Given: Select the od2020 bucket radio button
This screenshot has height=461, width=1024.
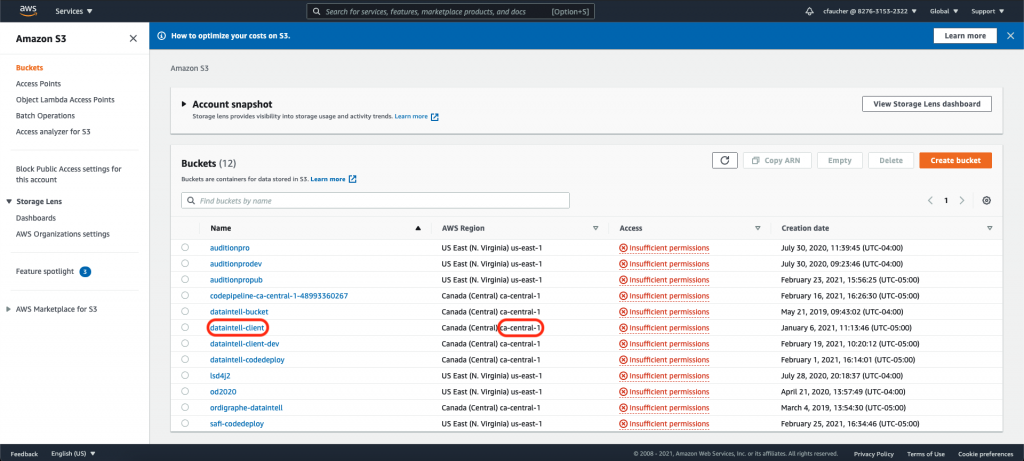Looking at the screenshot, I should click(x=185, y=391).
